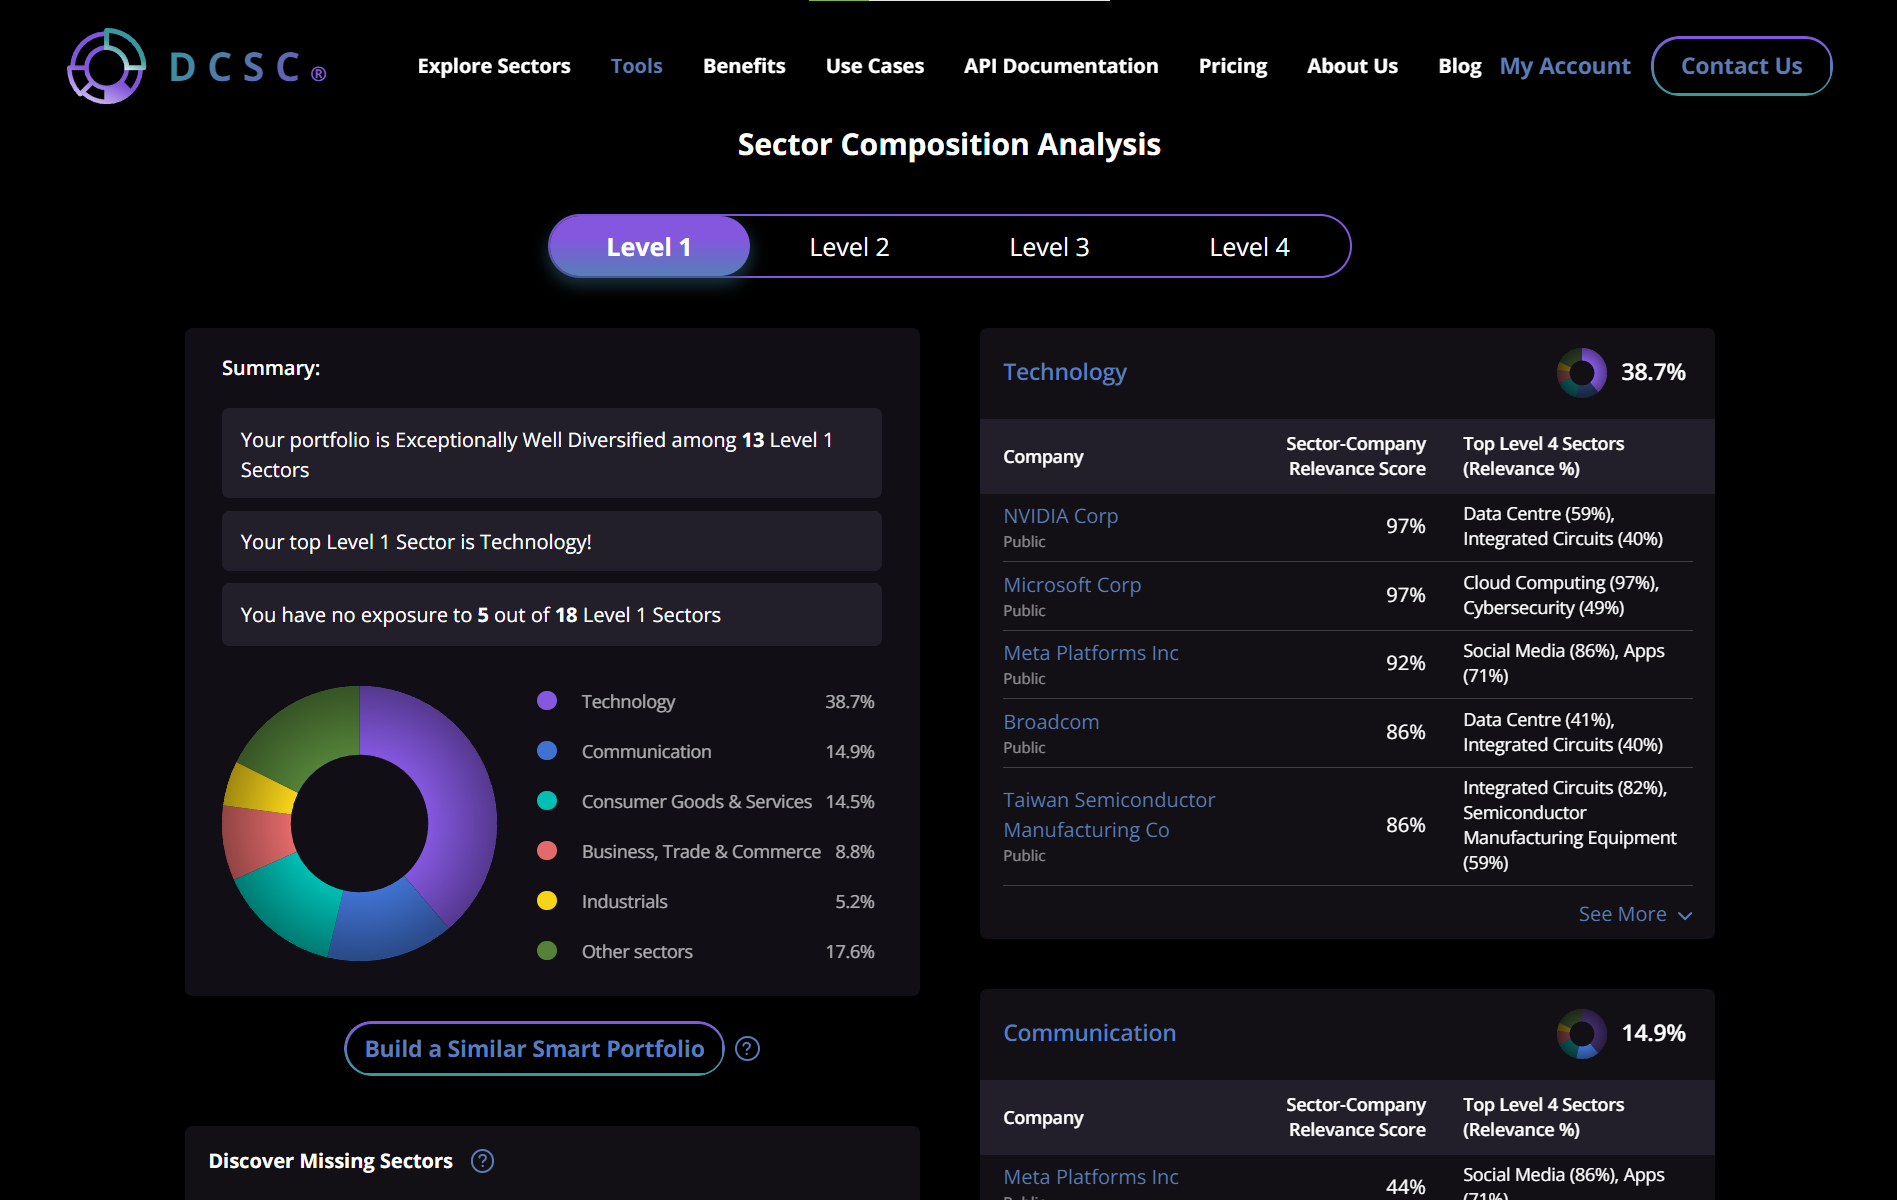
Task: Open the Blog link
Action: pos(1460,66)
